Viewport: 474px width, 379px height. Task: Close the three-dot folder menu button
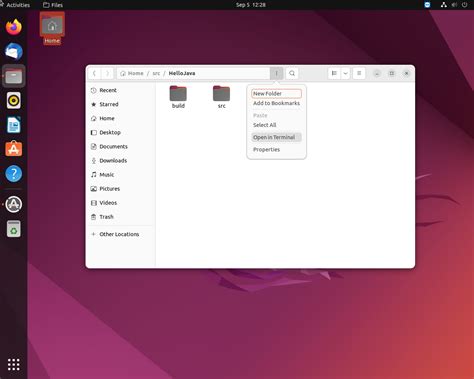coord(276,73)
